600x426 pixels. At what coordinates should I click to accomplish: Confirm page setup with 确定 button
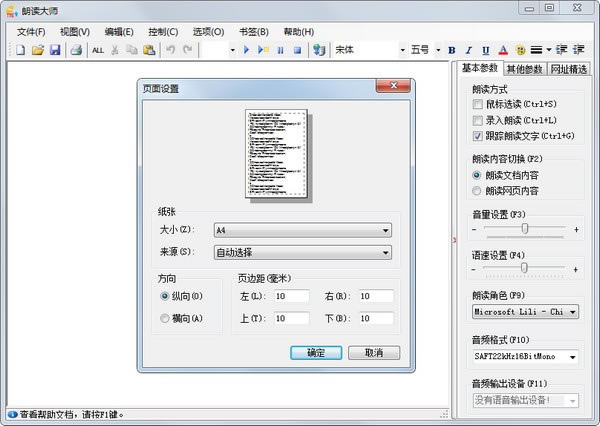click(316, 353)
